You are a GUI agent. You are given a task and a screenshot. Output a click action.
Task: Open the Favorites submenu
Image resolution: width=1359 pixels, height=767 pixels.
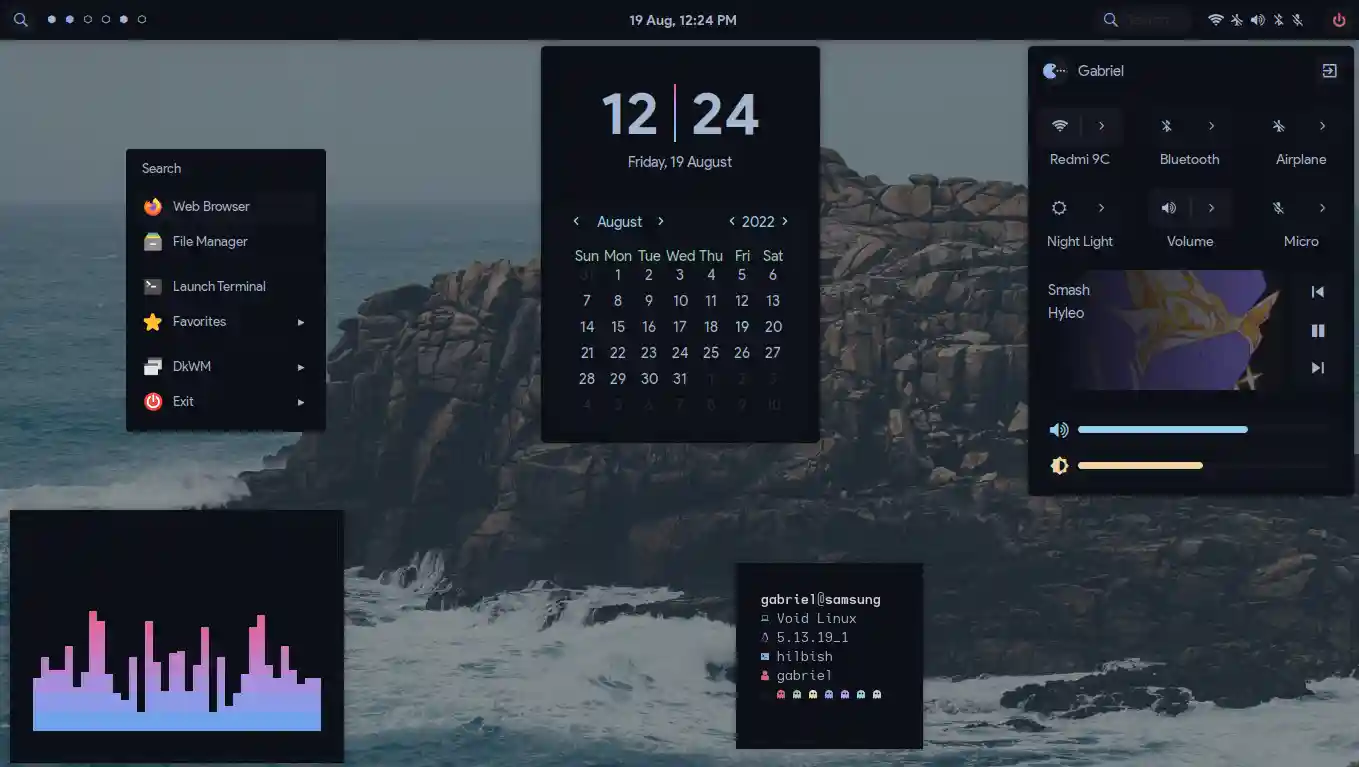coord(226,321)
